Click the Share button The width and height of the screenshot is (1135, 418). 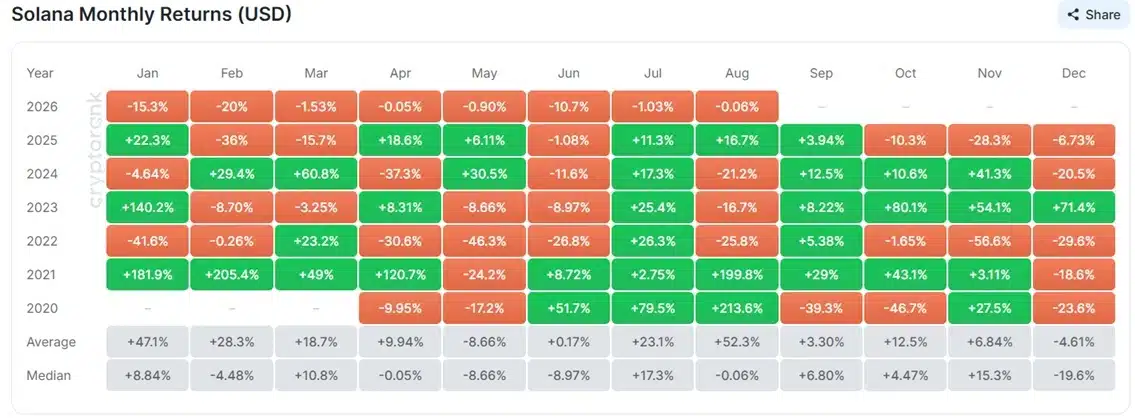click(1093, 14)
